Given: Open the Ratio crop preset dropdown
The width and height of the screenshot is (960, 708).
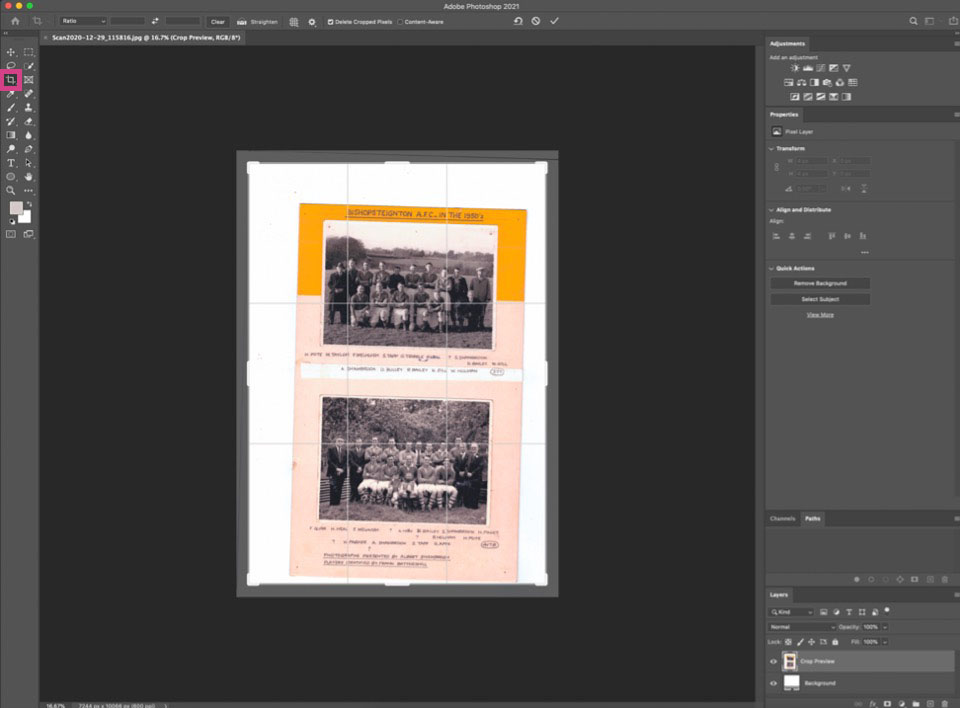Looking at the screenshot, I should point(83,21).
